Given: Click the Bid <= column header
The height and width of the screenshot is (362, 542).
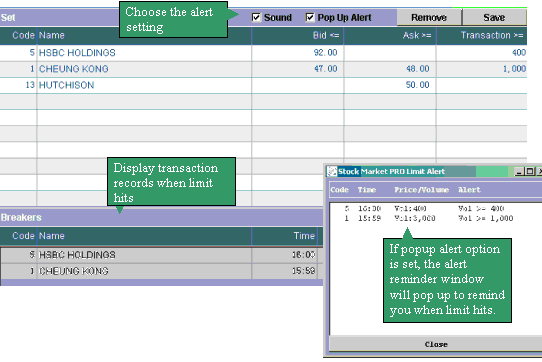Looking at the screenshot, I should pyautogui.click(x=326, y=35).
